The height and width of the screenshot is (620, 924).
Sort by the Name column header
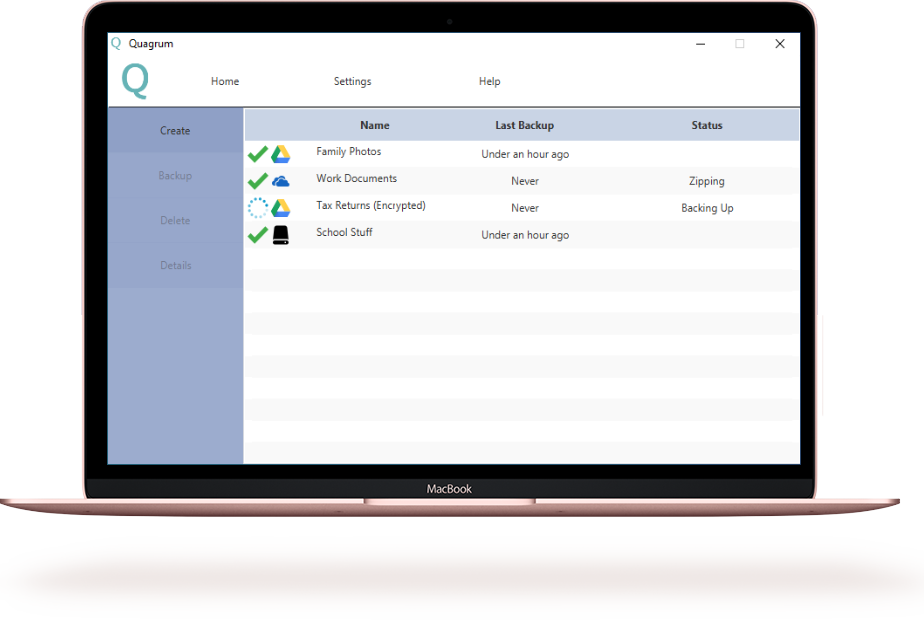tap(375, 126)
